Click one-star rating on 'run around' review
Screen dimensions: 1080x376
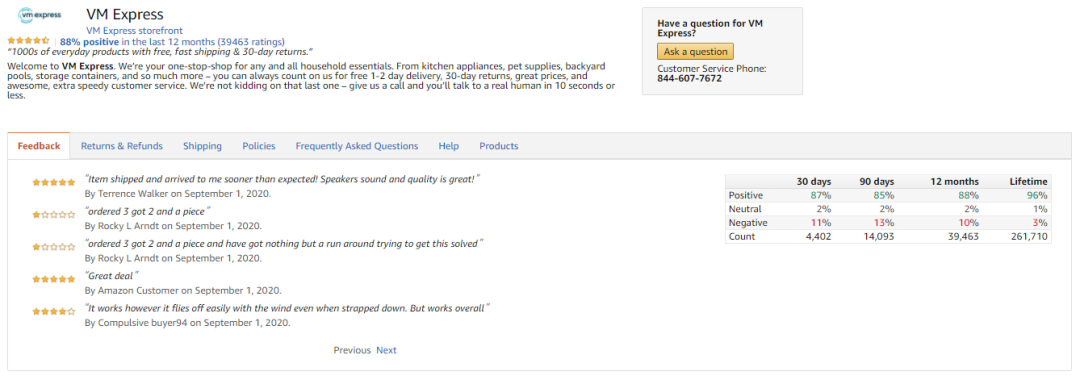pos(54,247)
